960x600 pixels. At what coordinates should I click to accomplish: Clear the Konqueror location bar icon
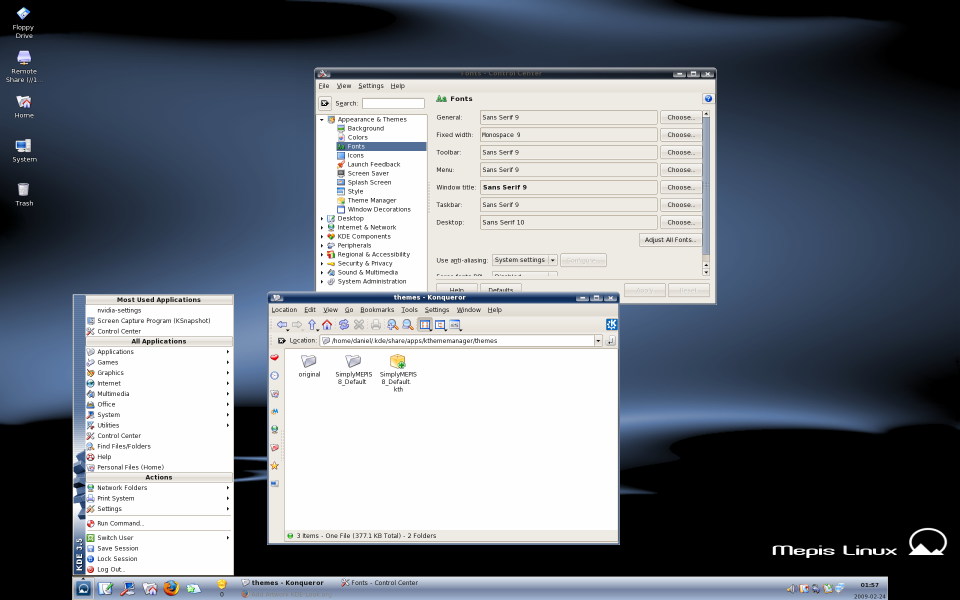[x=282, y=340]
